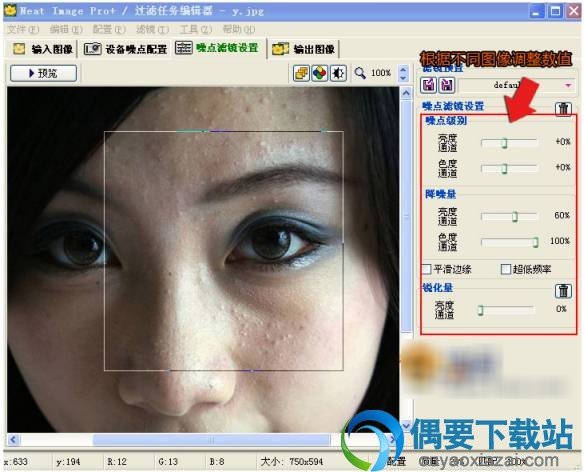Click the x:633 status bar entry

tap(16, 462)
